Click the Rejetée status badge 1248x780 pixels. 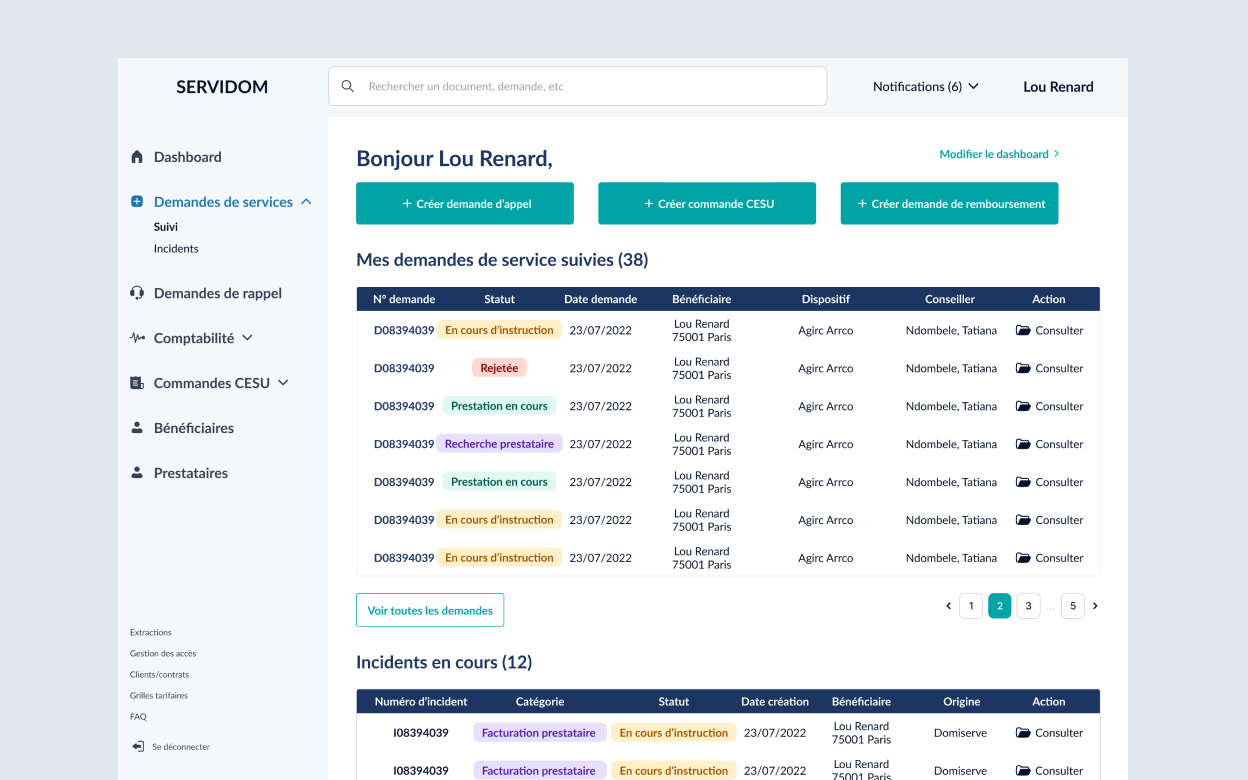[x=499, y=368]
